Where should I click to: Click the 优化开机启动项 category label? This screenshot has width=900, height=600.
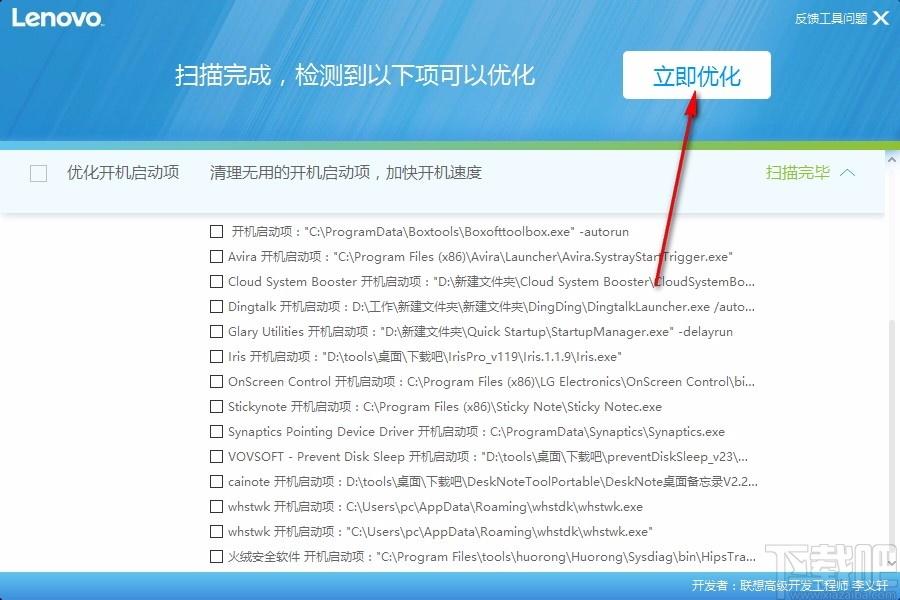123,172
